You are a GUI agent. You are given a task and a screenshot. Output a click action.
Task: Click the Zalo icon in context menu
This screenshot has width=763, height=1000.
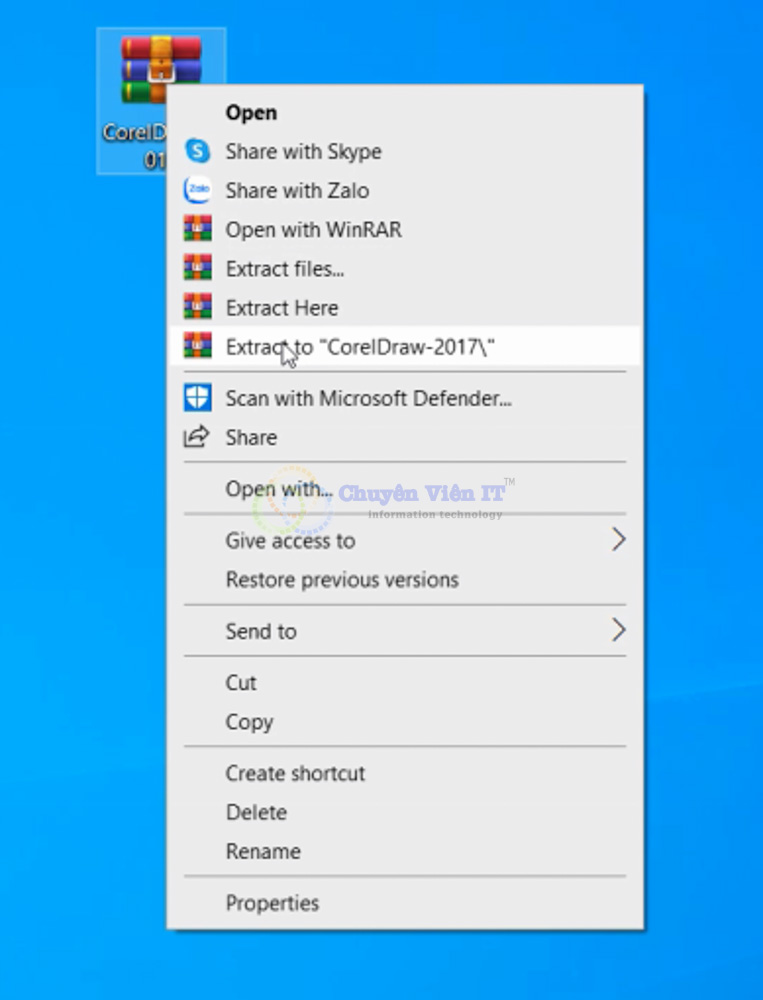pos(198,191)
